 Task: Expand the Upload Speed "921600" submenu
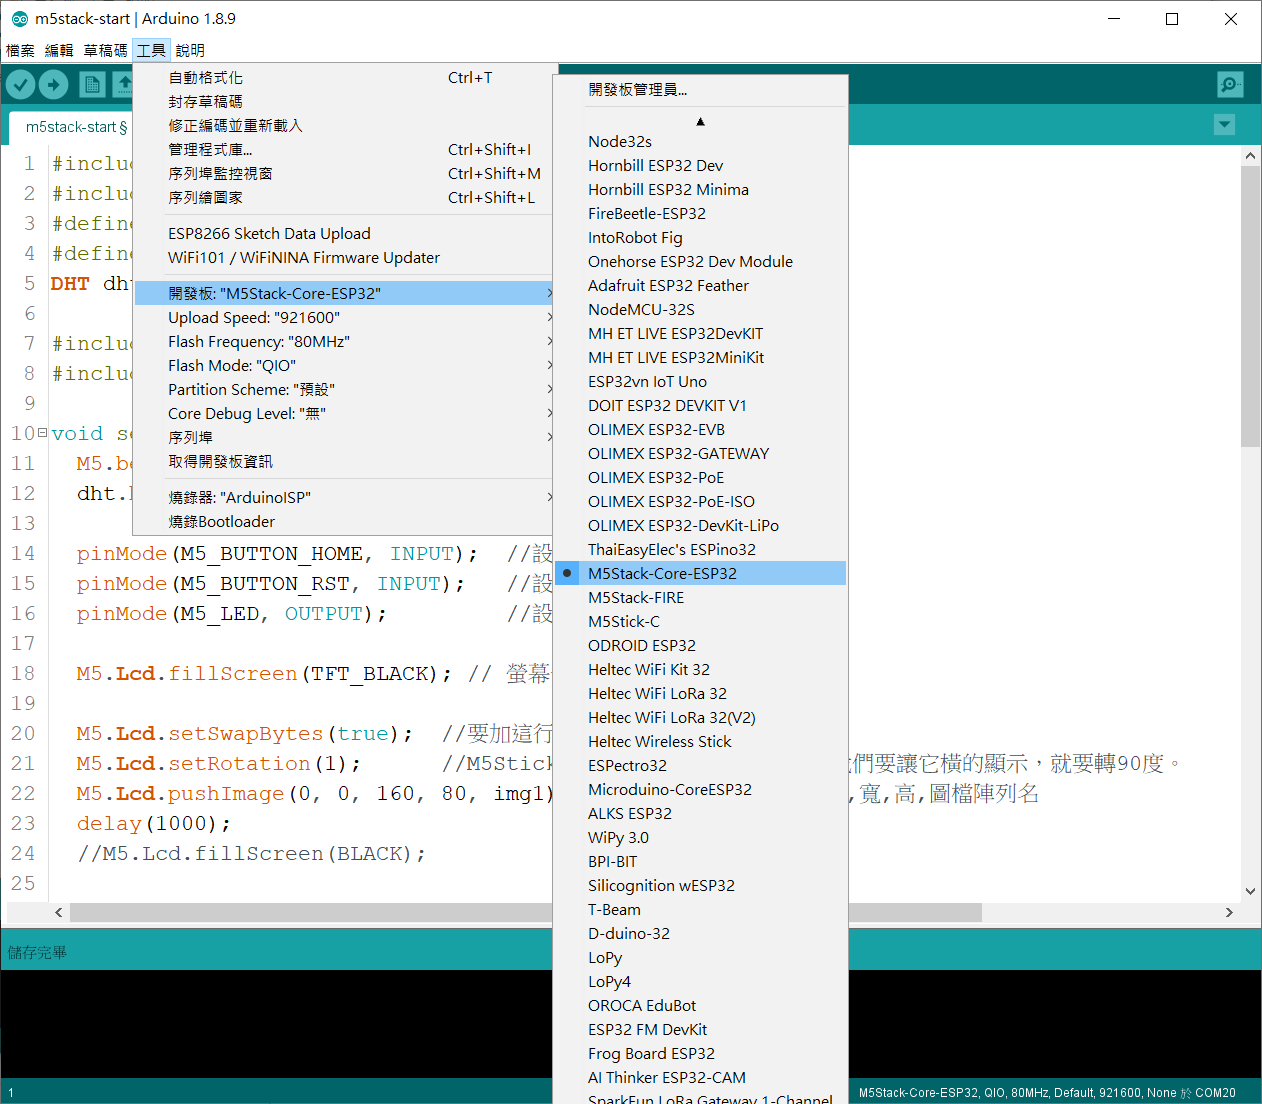pyautogui.click(x=344, y=317)
